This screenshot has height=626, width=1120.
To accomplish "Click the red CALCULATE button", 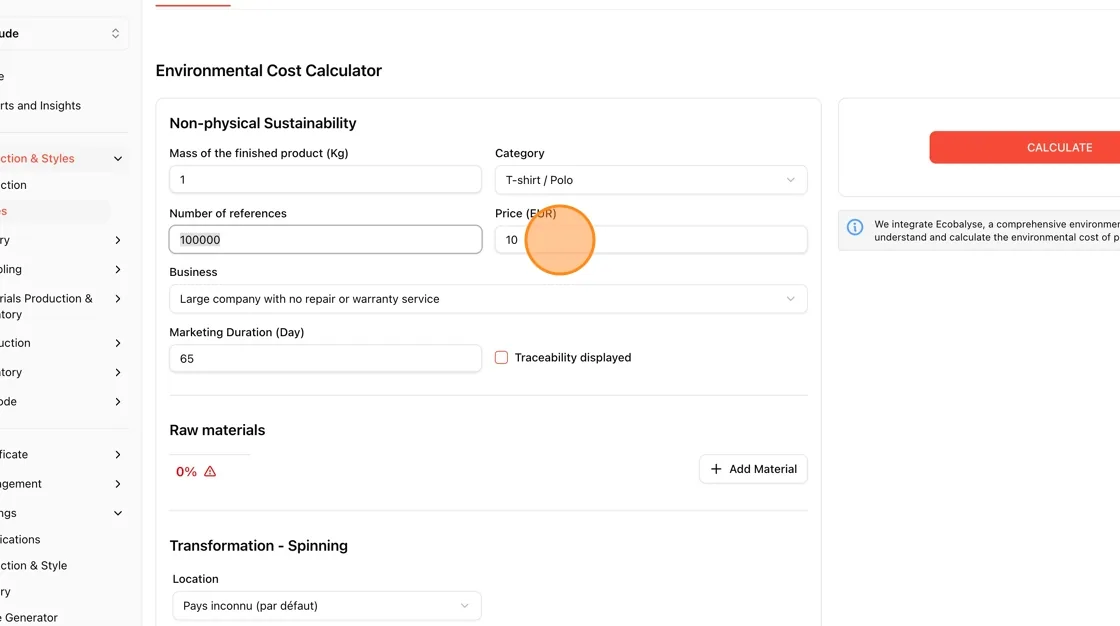I will 1025,147.
